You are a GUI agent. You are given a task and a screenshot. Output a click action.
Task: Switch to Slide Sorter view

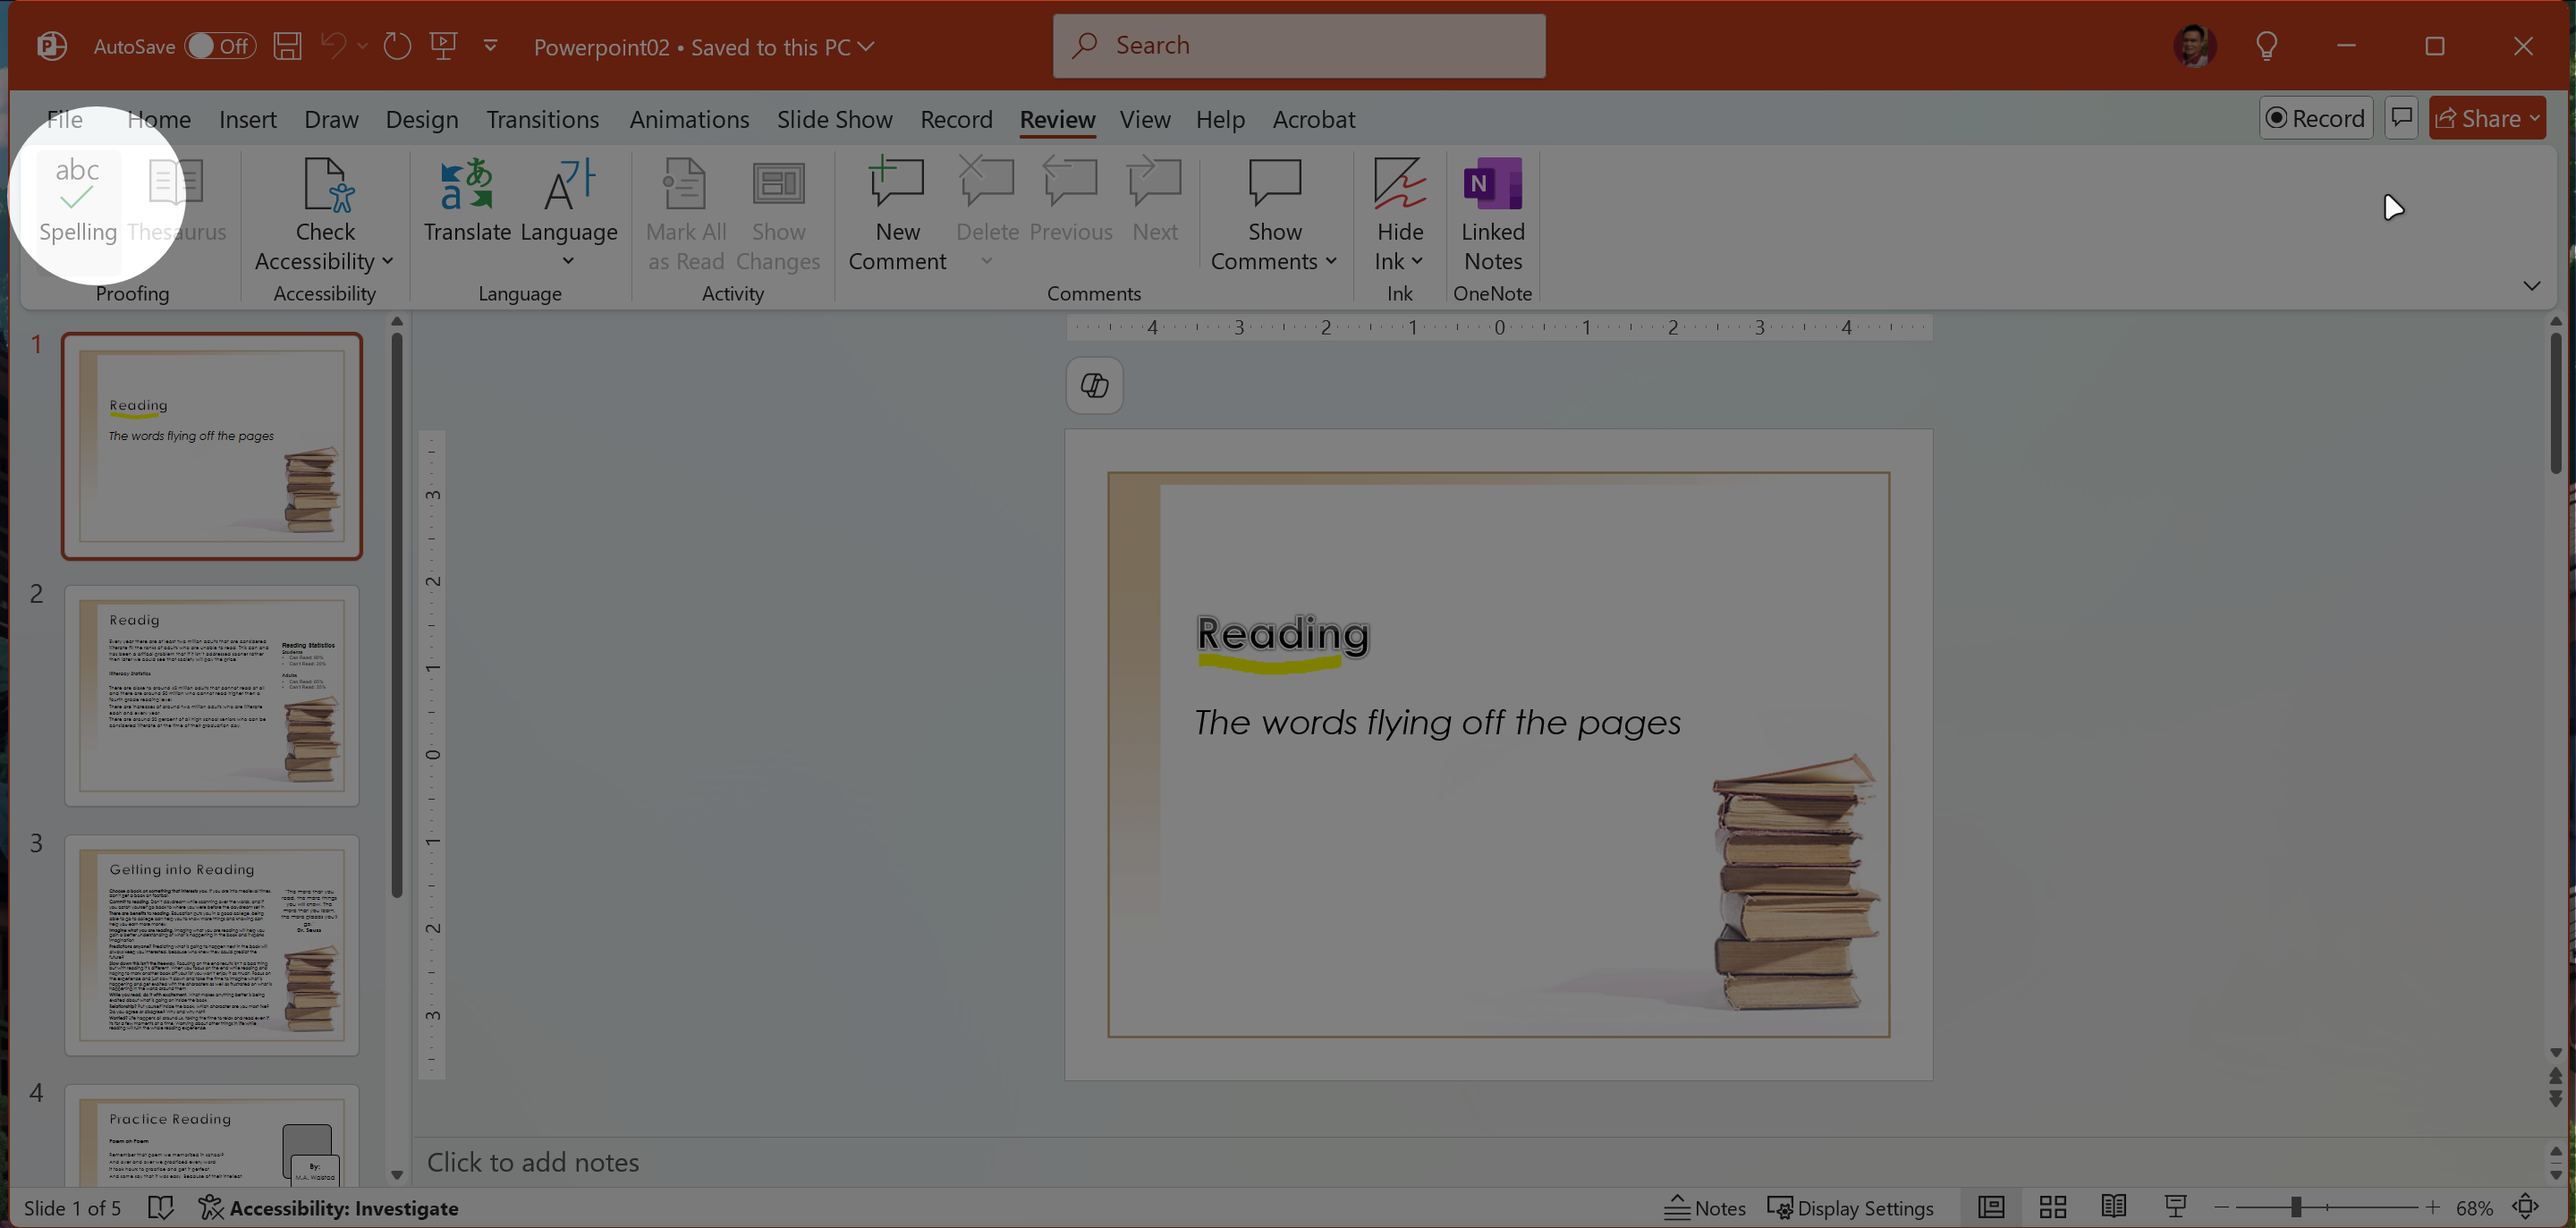click(2052, 1207)
